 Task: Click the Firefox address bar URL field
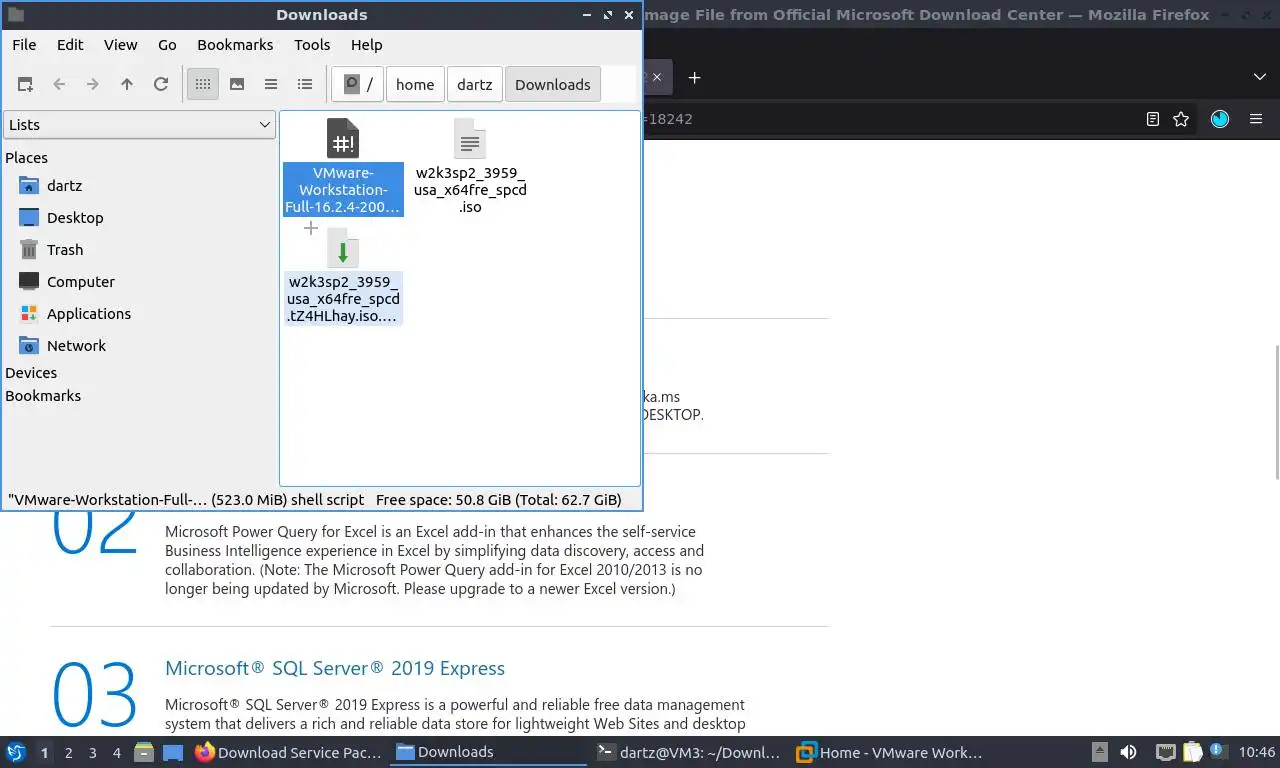tap(890, 119)
